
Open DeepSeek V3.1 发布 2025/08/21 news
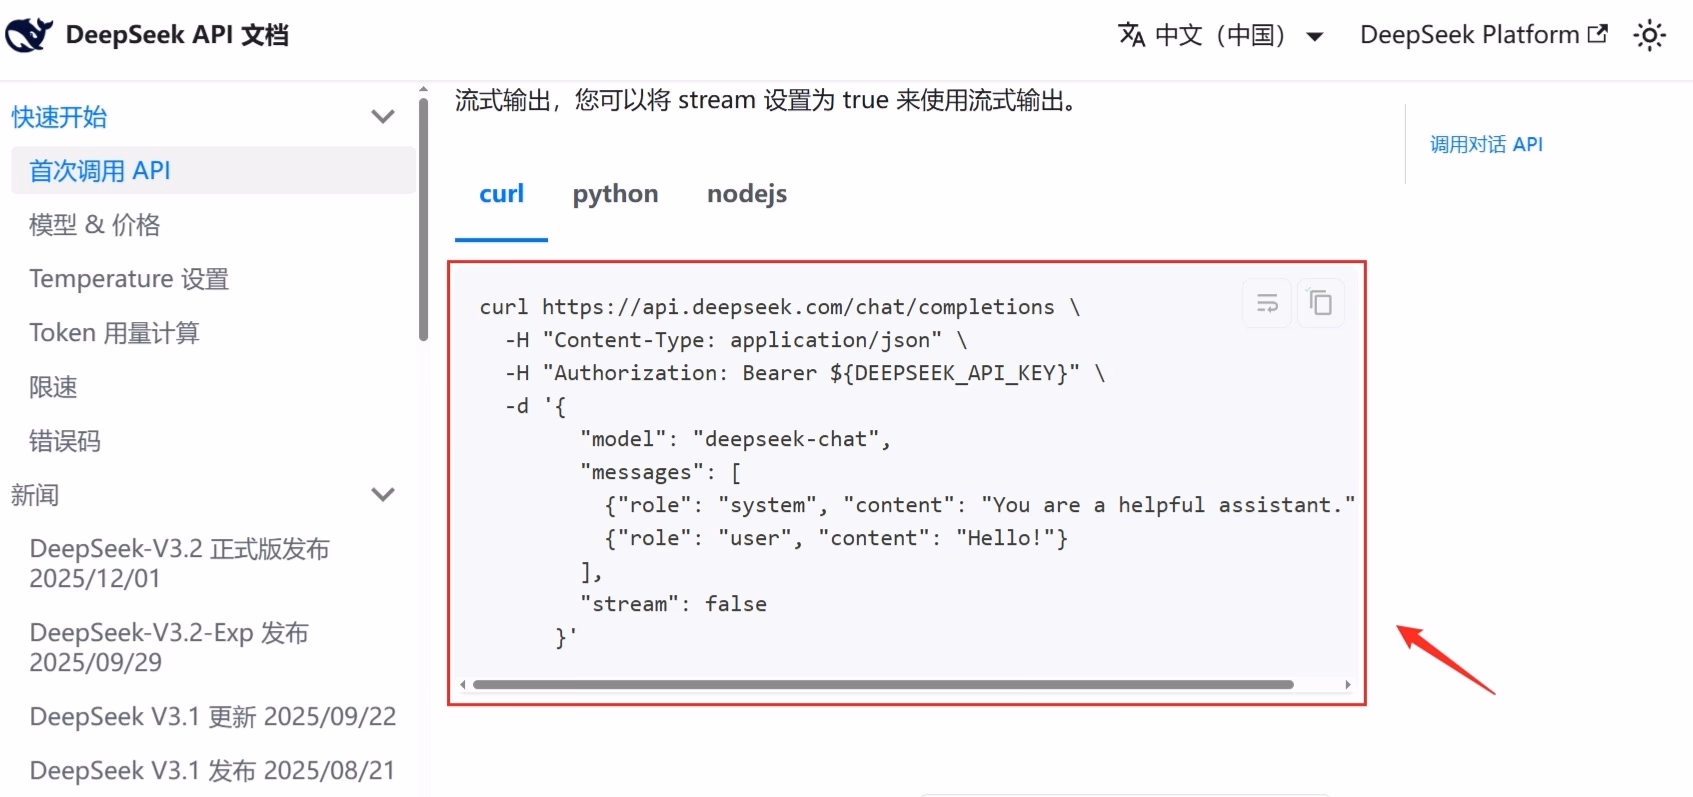coord(213,770)
